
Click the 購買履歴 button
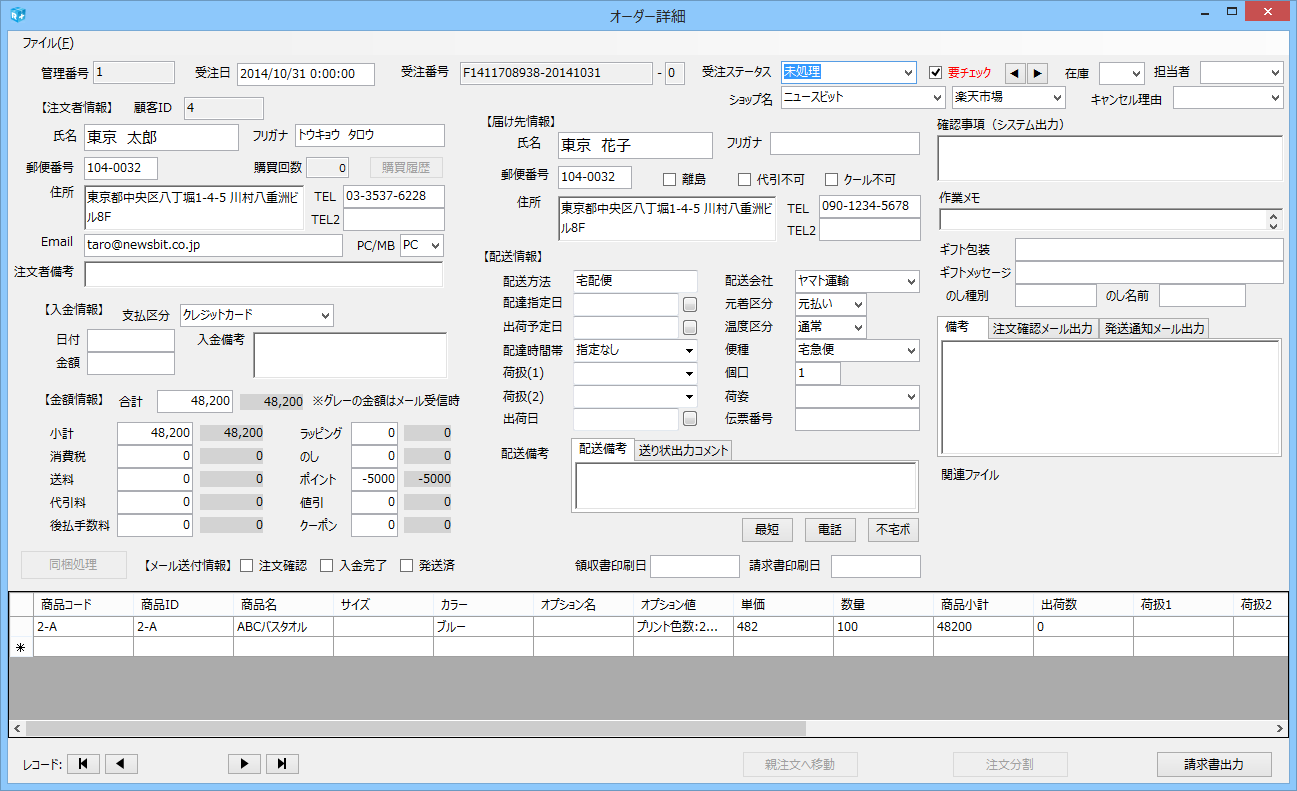[406, 167]
